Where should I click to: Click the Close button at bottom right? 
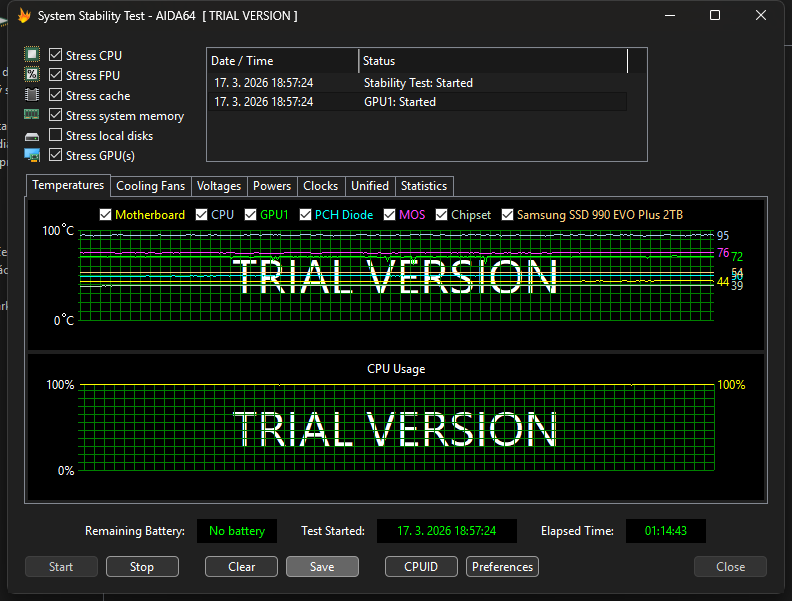point(730,567)
